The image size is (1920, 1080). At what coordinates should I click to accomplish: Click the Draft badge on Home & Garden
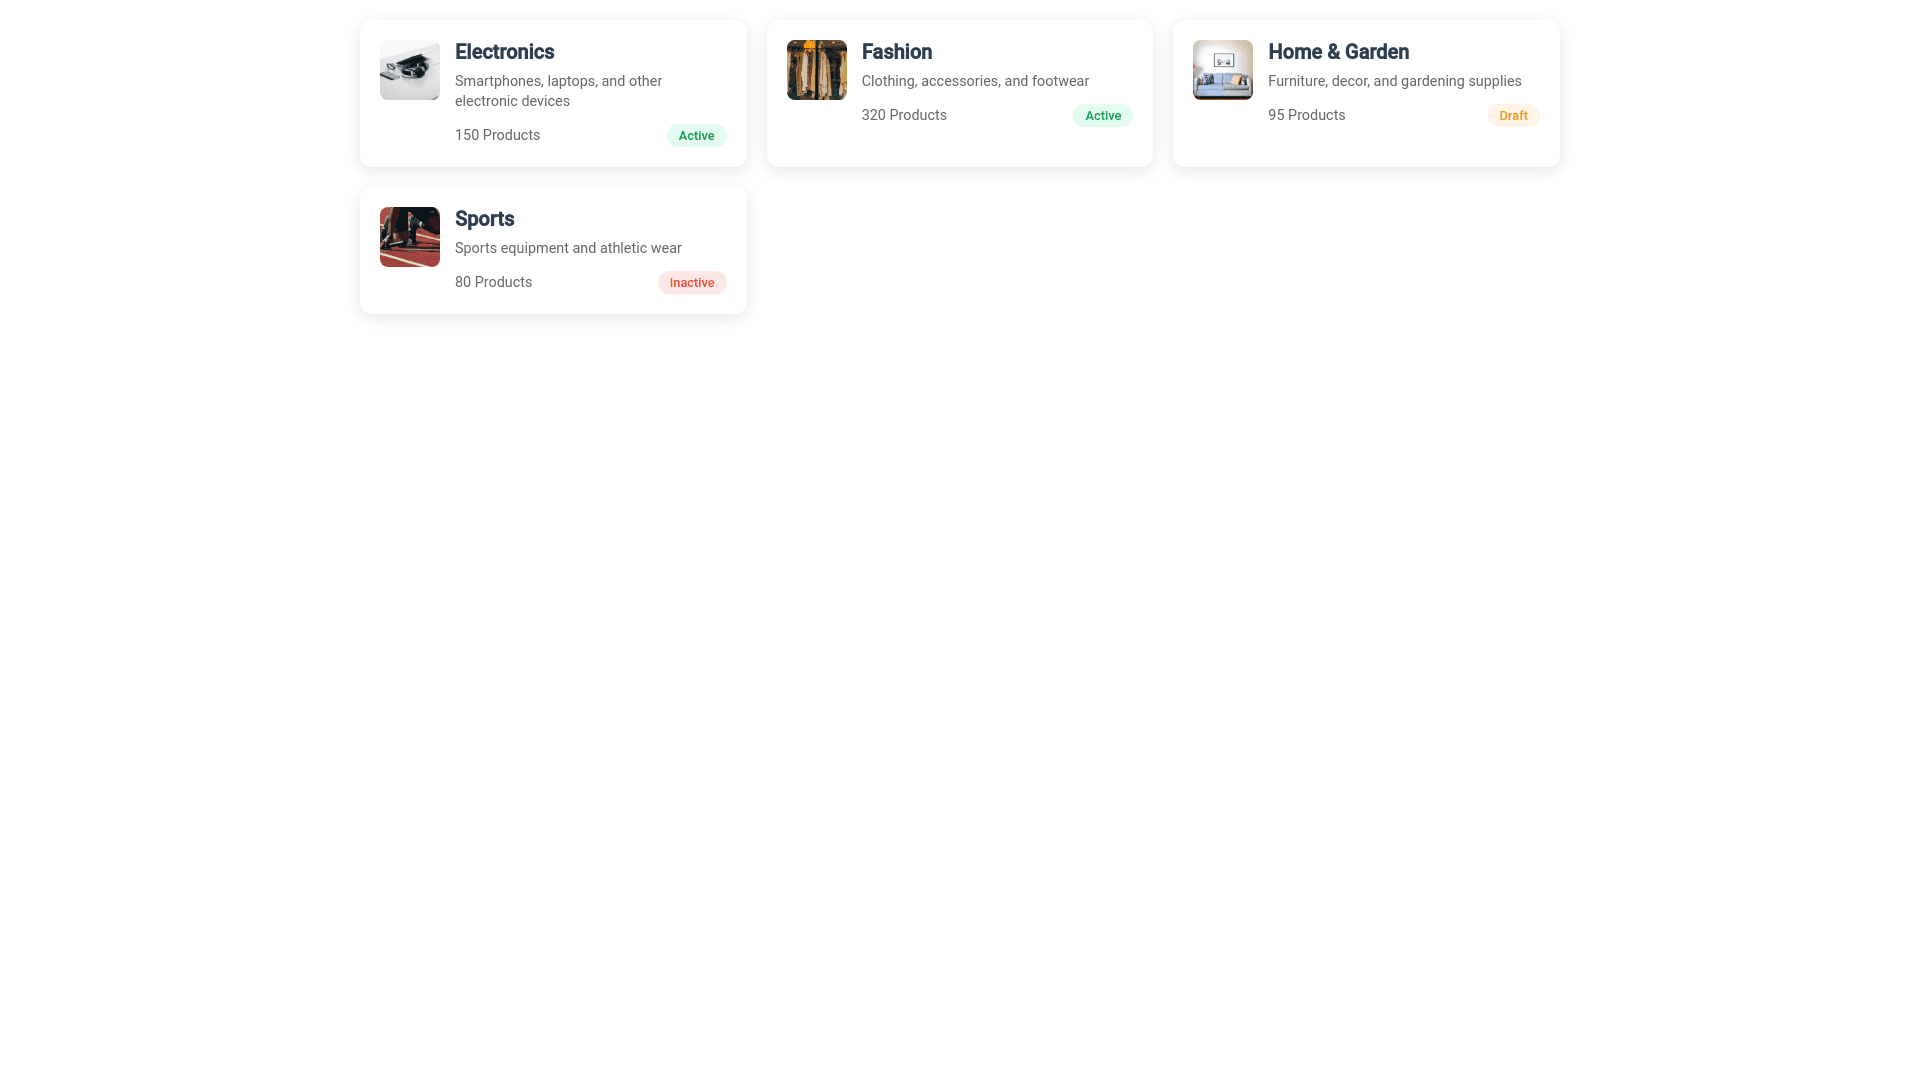1512,116
